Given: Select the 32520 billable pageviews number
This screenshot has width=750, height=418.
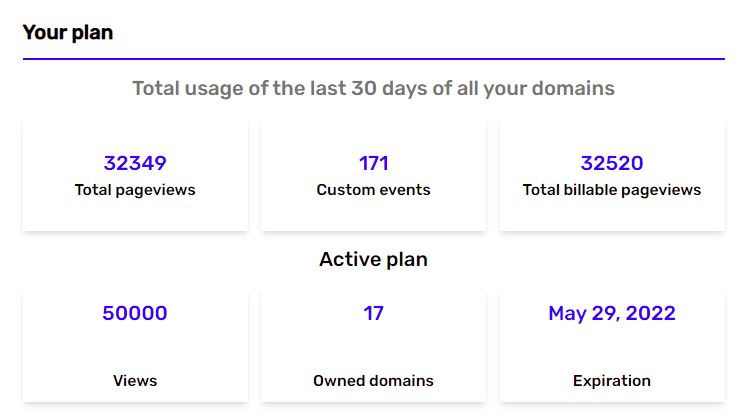Looking at the screenshot, I should [612, 163].
